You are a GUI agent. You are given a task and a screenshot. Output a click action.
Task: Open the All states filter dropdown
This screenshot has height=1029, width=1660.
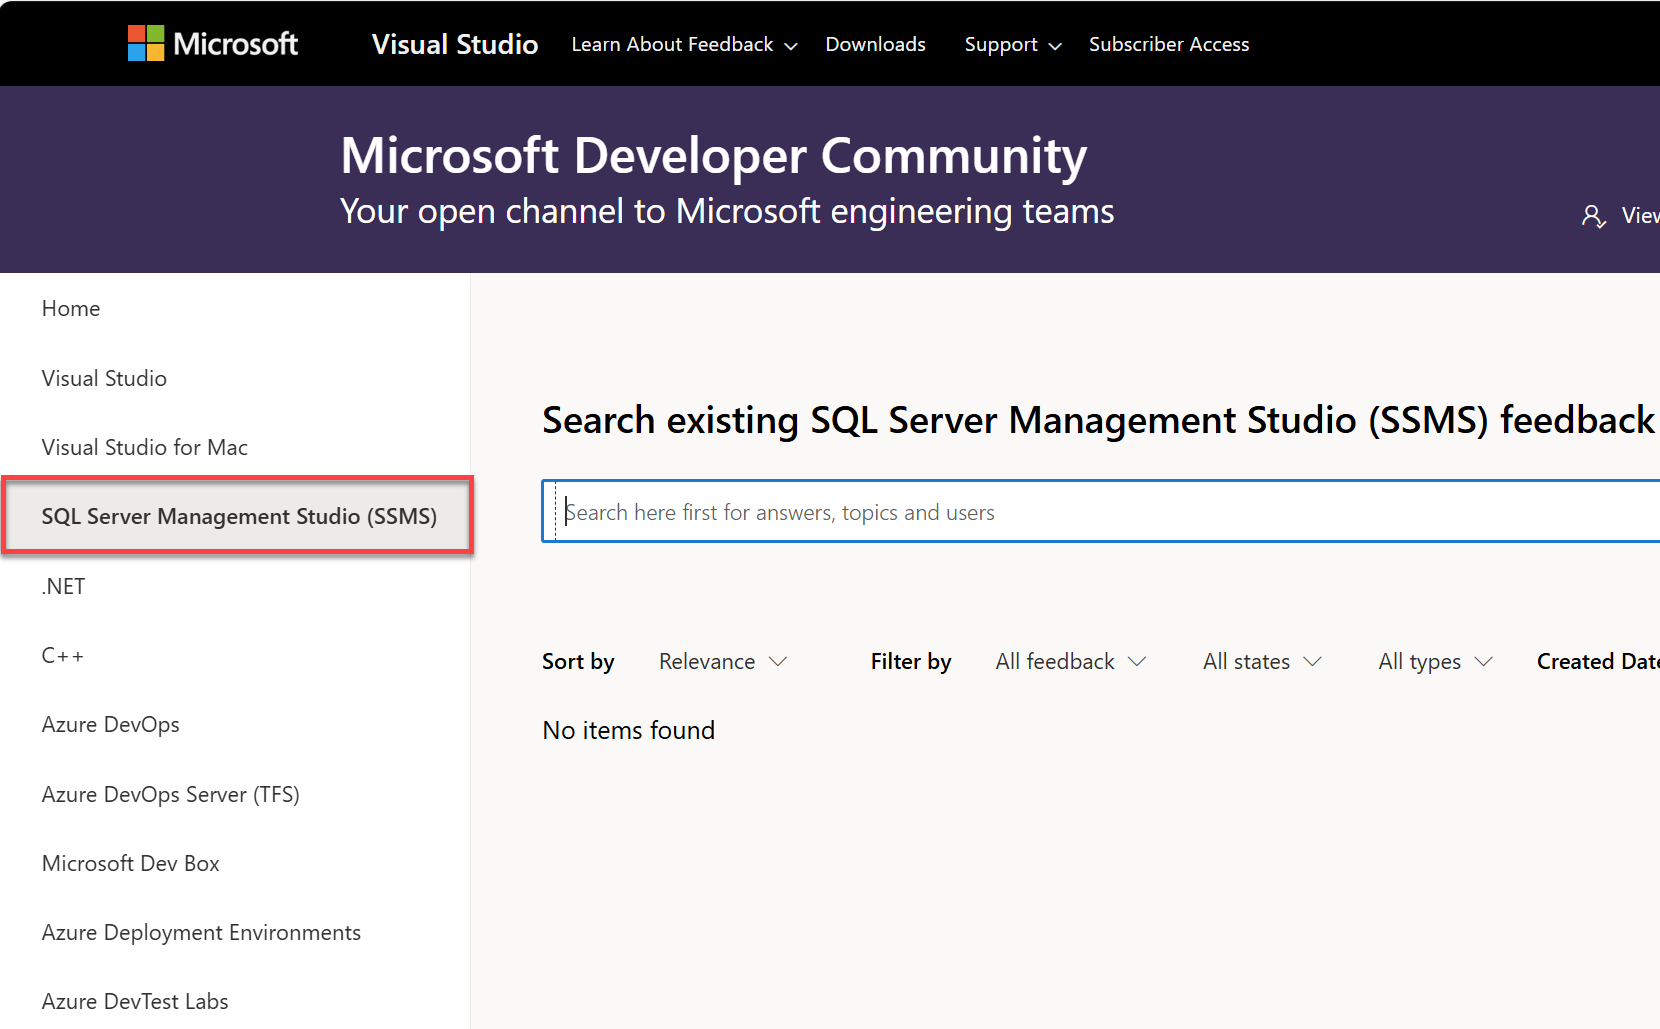[x=1262, y=662]
